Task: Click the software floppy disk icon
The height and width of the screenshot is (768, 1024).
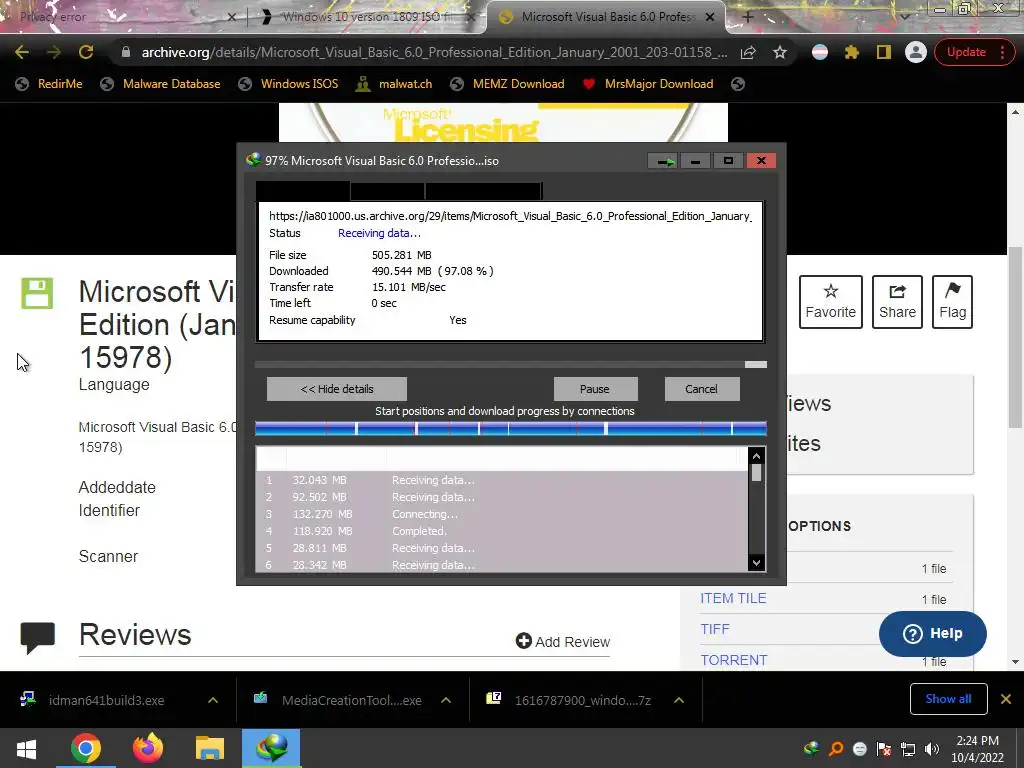Action: click(x=37, y=293)
